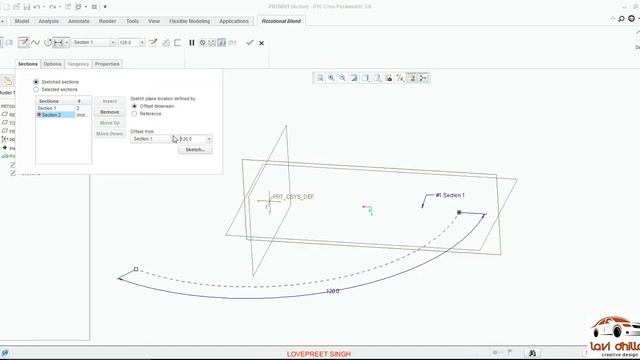The height and width of the screenshot is (360, 640).
Task: Open the Saved Orientations icon in the graphics toolbar
Action: click(x=378, y=78)
